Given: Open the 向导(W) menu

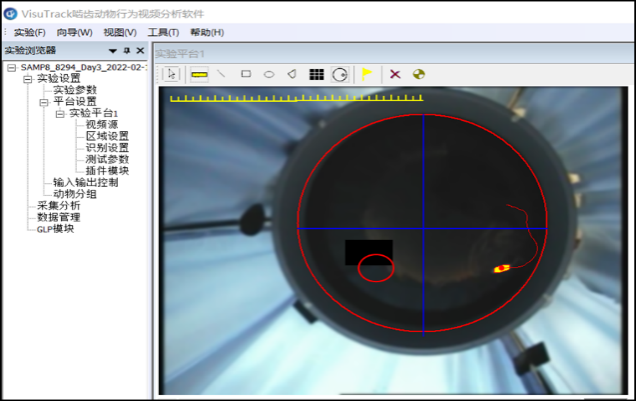Looking at the screenshot, I should click(74, 32).
